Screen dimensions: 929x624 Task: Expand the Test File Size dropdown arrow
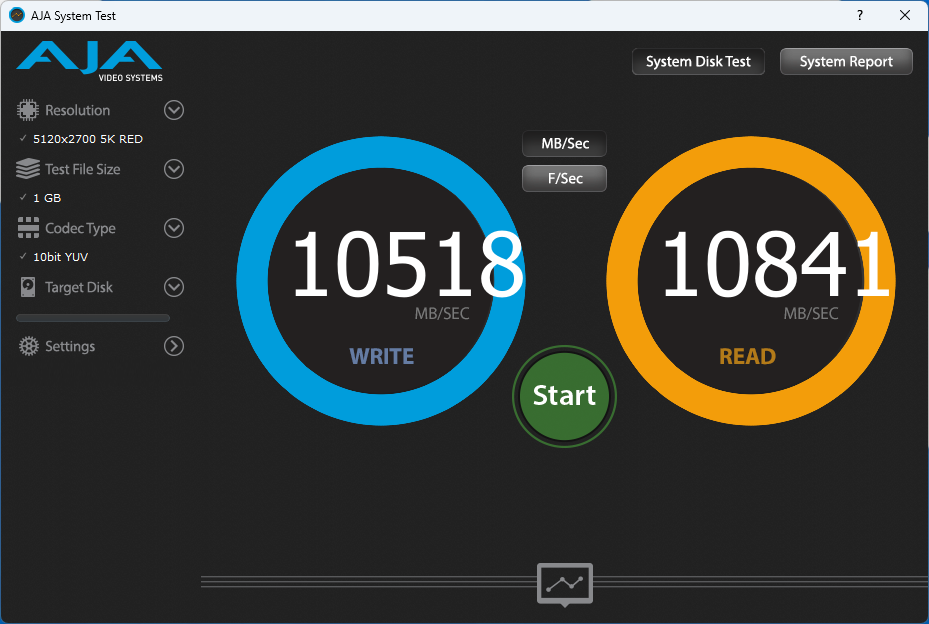pos(174,169)
